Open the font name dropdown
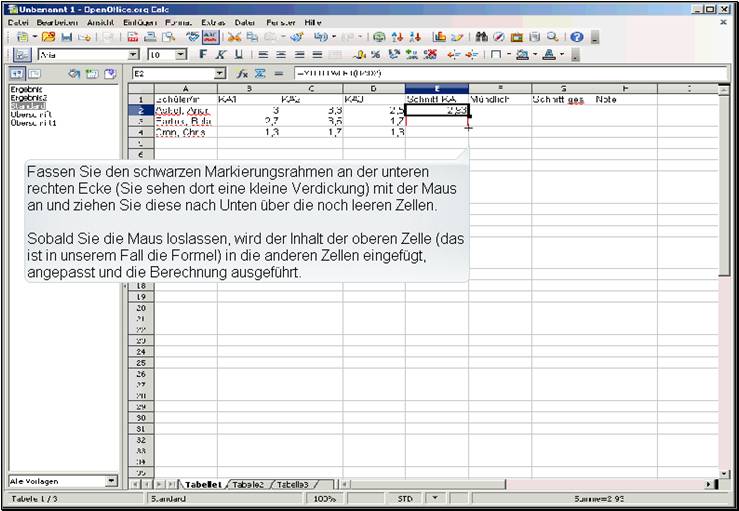 pos(133,55)
